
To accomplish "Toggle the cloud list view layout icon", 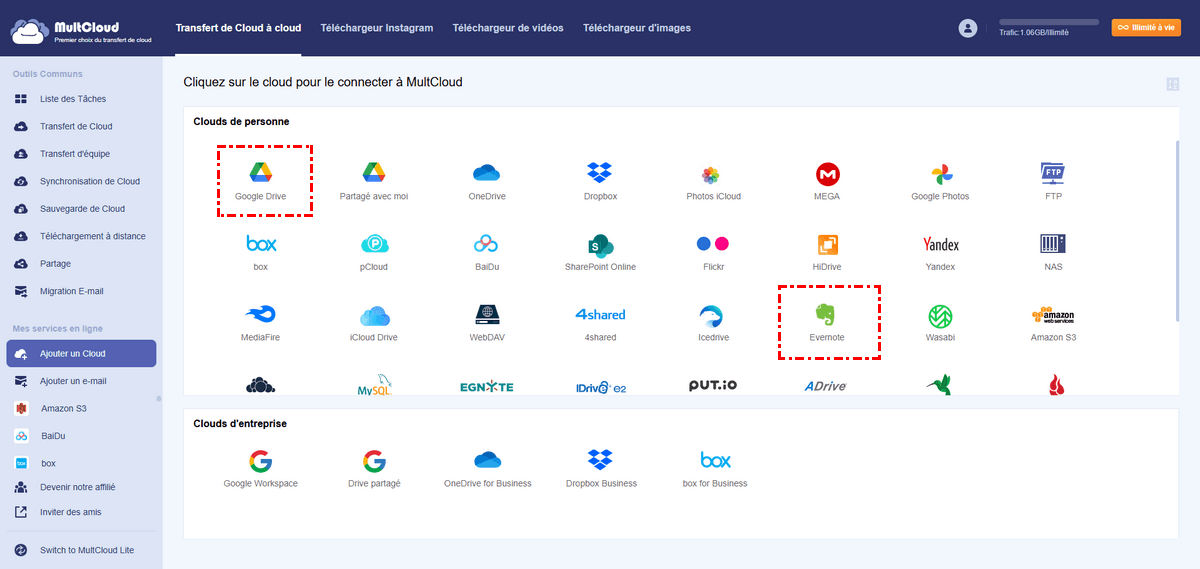I will click(x=1172, y=84).
